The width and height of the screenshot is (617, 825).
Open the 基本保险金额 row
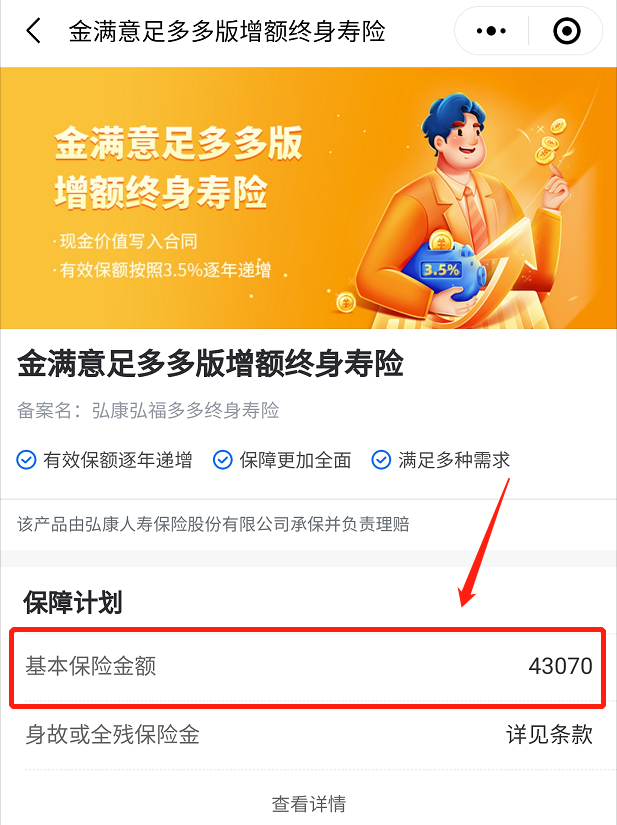(x=308, y=667)
